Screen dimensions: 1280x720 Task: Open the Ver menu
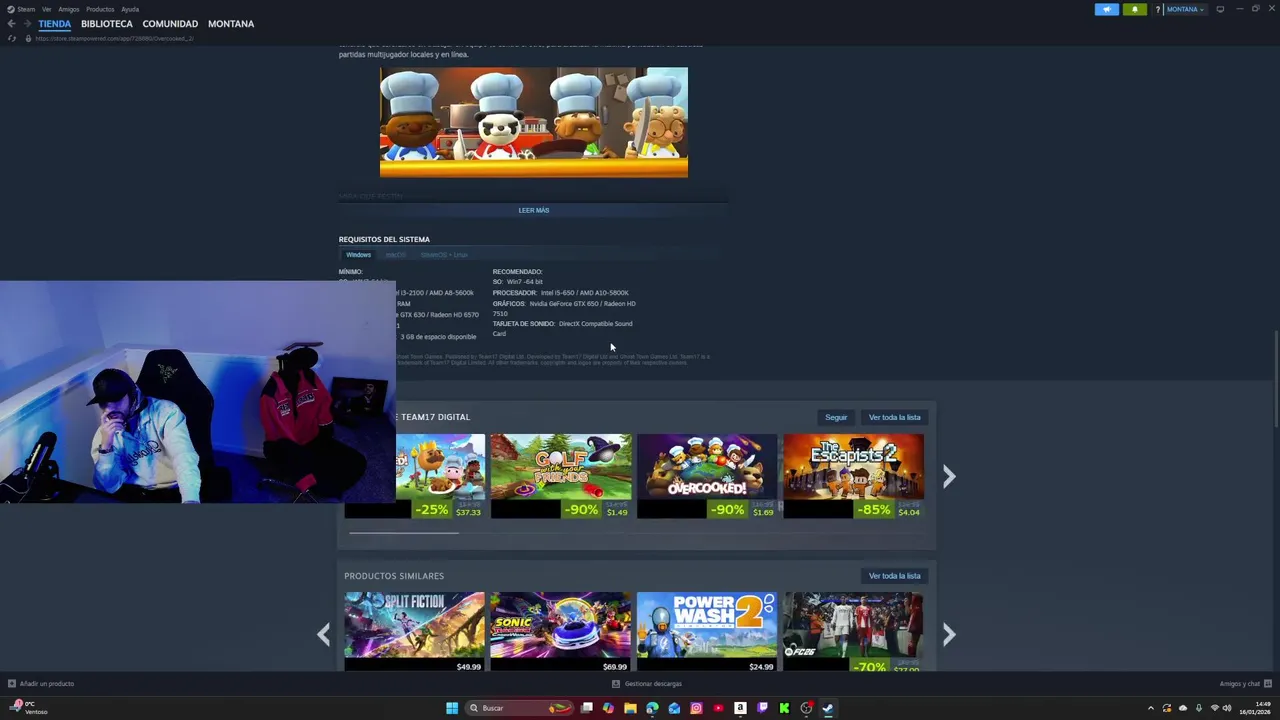tap(46, 9)
